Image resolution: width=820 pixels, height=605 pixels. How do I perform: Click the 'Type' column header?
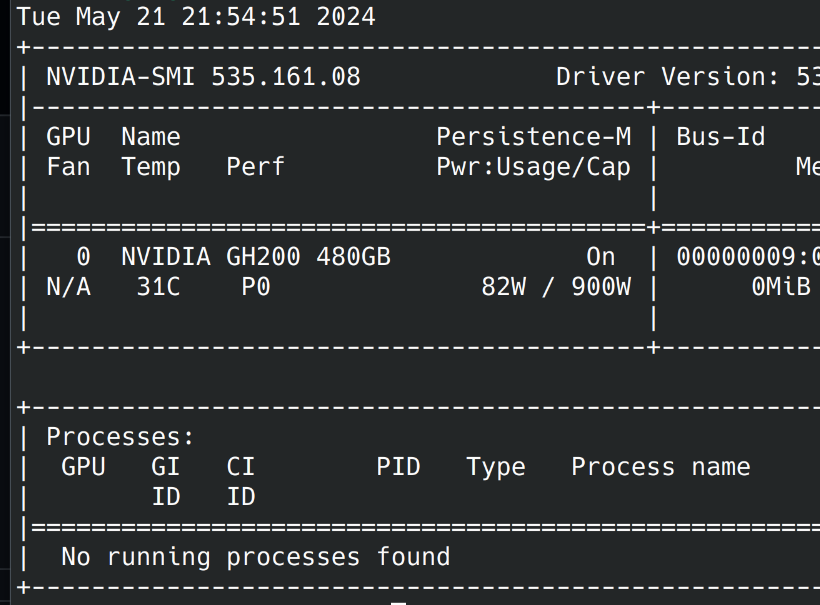point(496,468)
